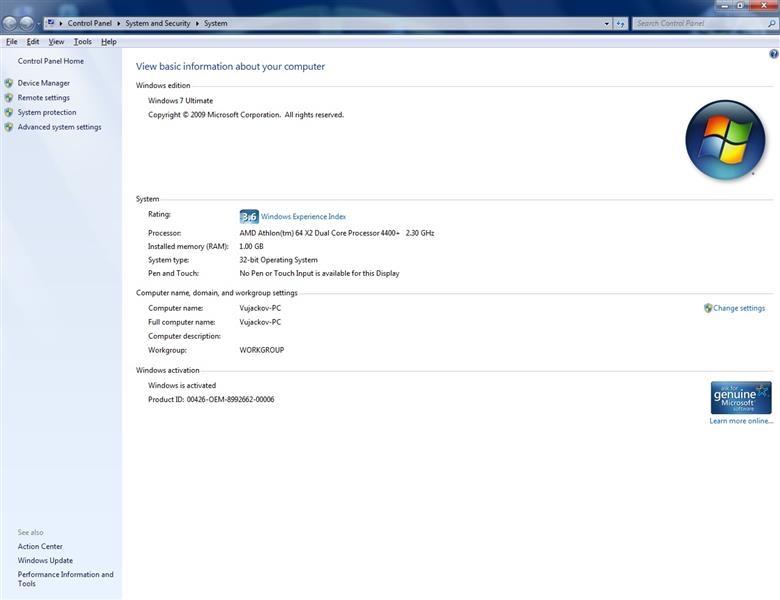Click the Back navigation arrow button
Image resolution: width=780 pixels, height=600 pixels.
(9, 23)
